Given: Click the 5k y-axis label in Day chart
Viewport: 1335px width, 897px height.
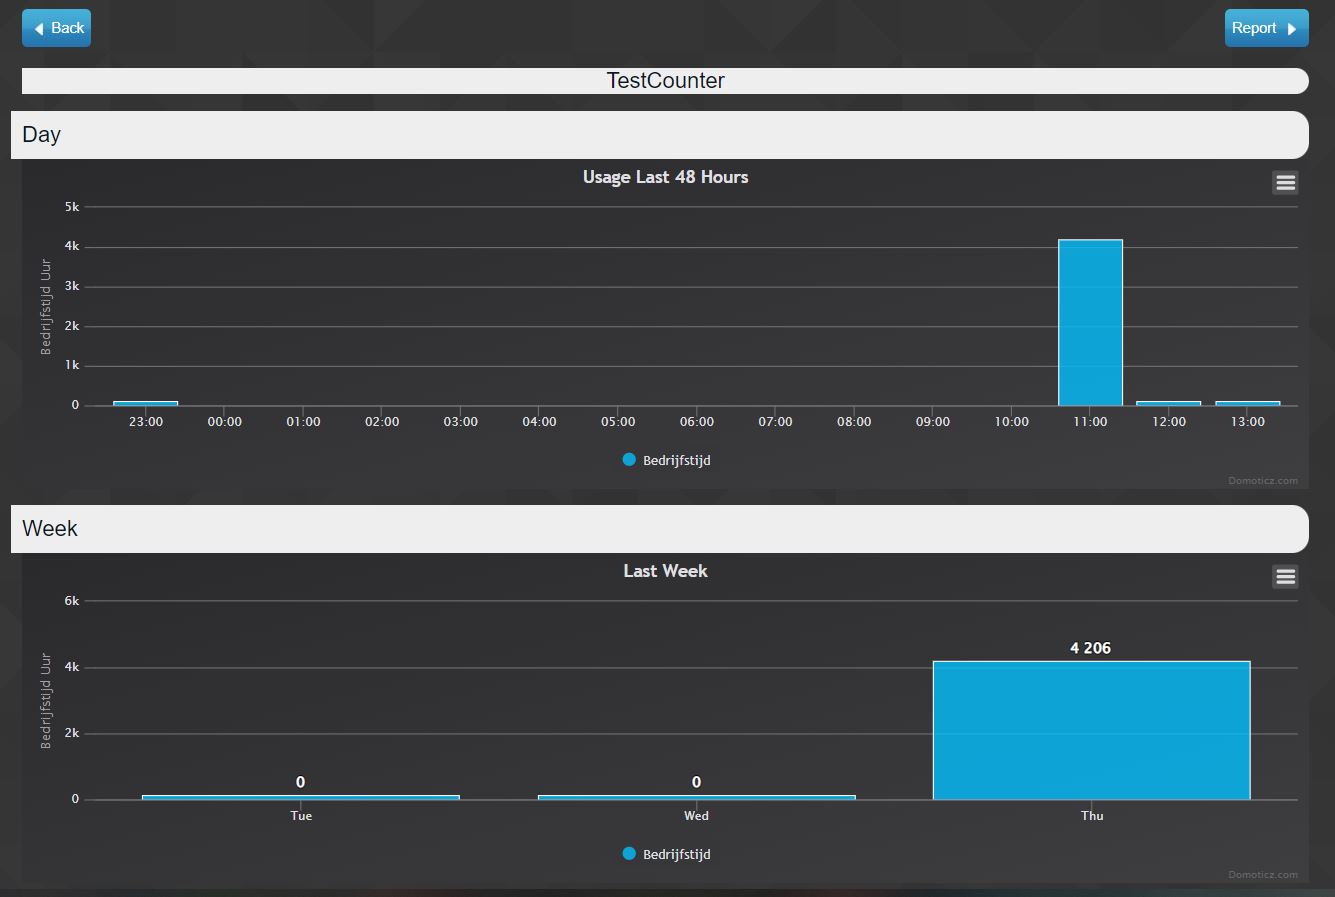Looking at the screenshot, I should [72, 207].
